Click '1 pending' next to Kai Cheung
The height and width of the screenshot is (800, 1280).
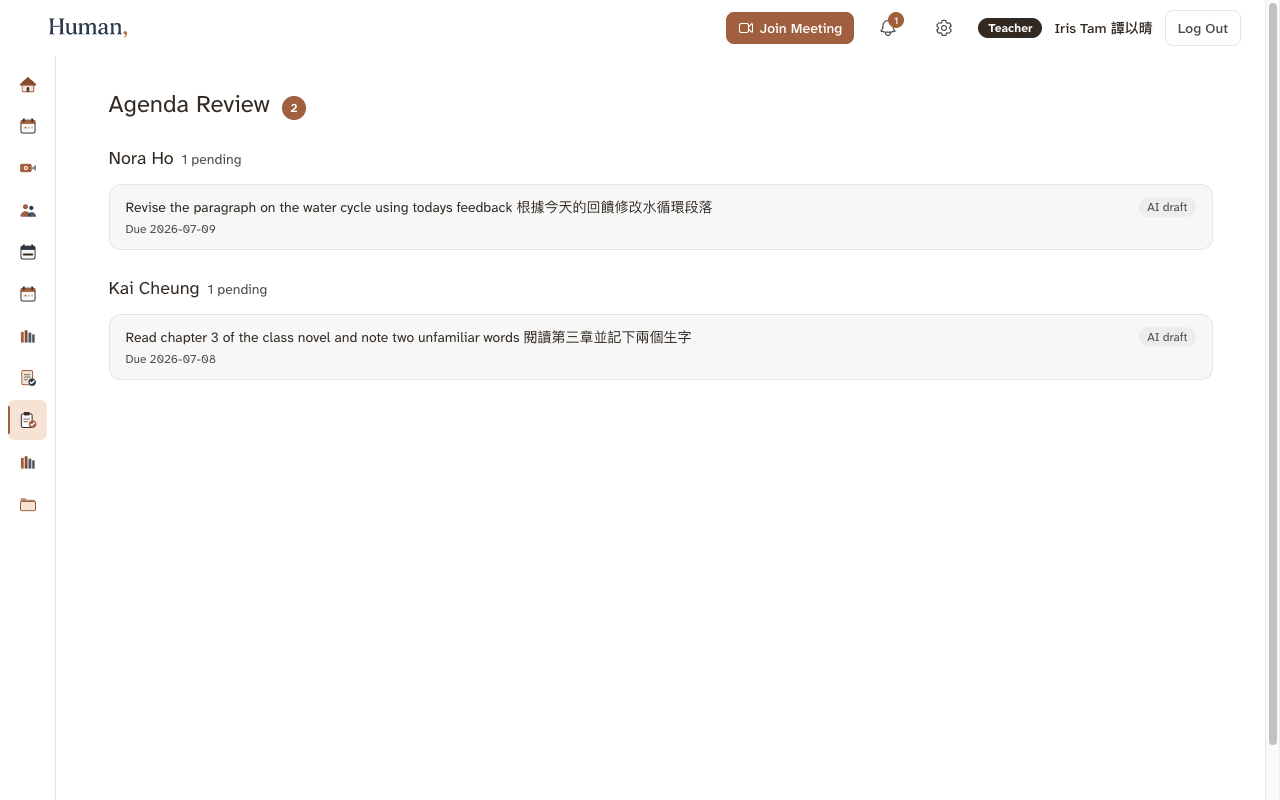pyautogui.click(x=237, y=289)
